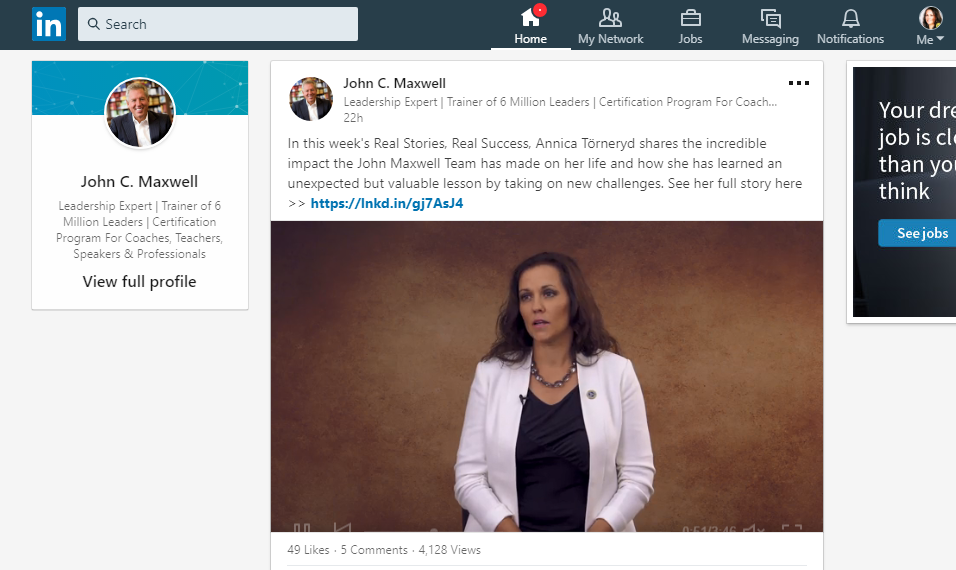Click the Search input field
Viewport: 956px width, 570px height.
point(218,24)
